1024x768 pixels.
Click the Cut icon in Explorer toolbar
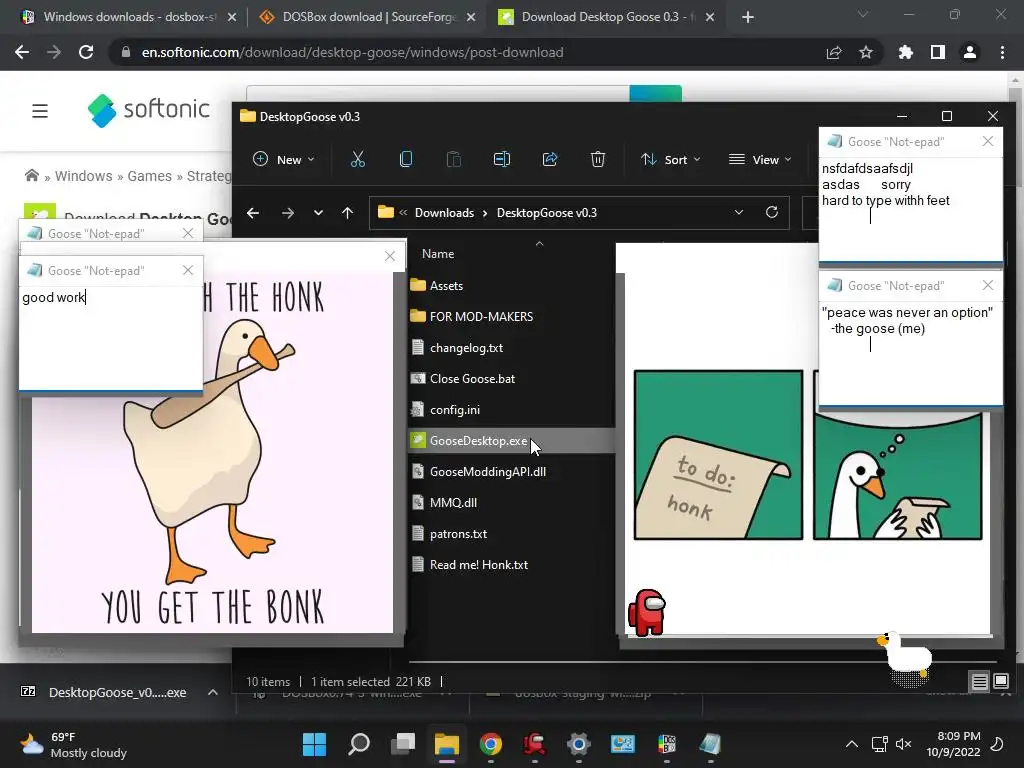357,159
